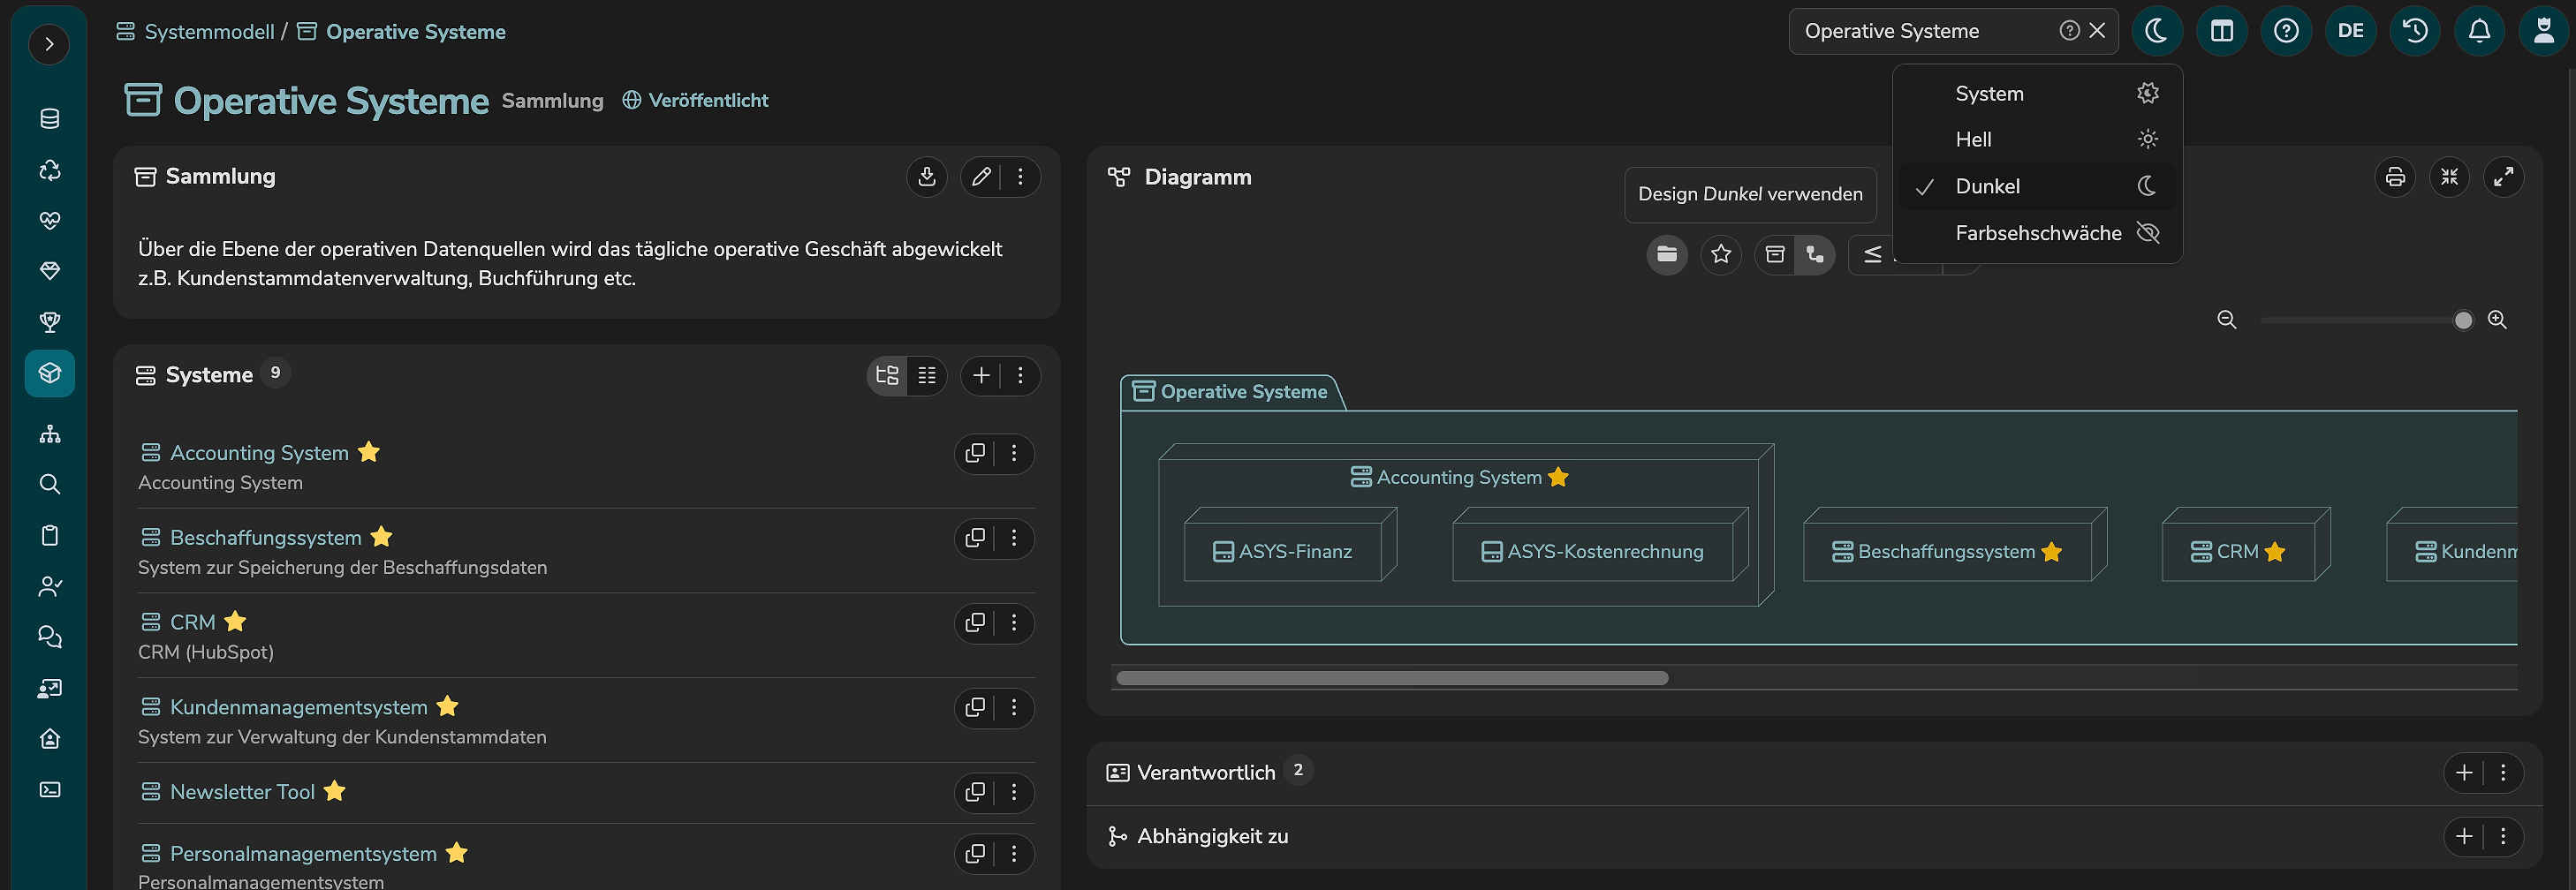Open the history clock icon

2414,31
